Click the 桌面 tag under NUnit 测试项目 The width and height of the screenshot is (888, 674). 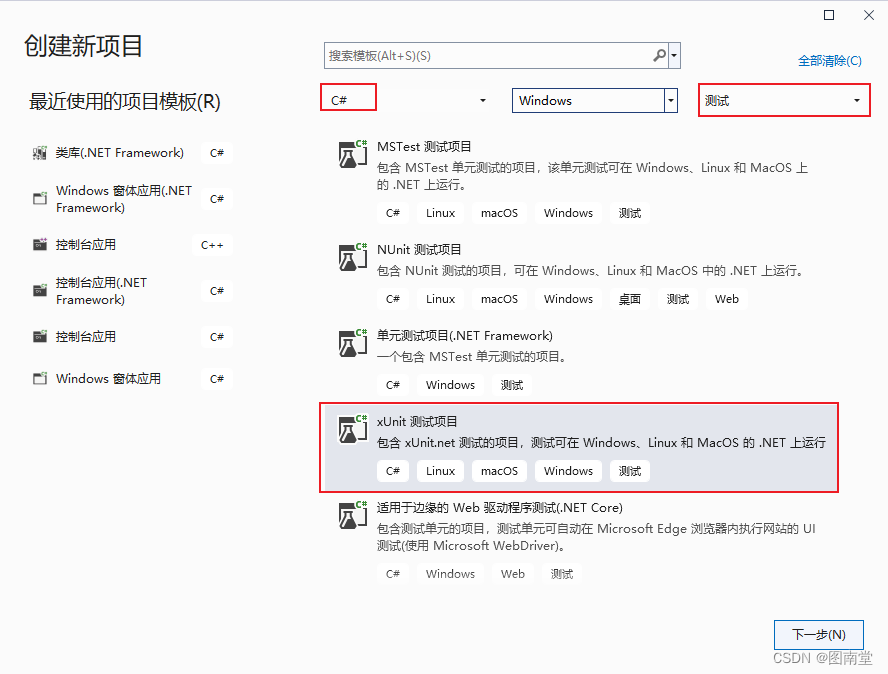coord(630,298)
